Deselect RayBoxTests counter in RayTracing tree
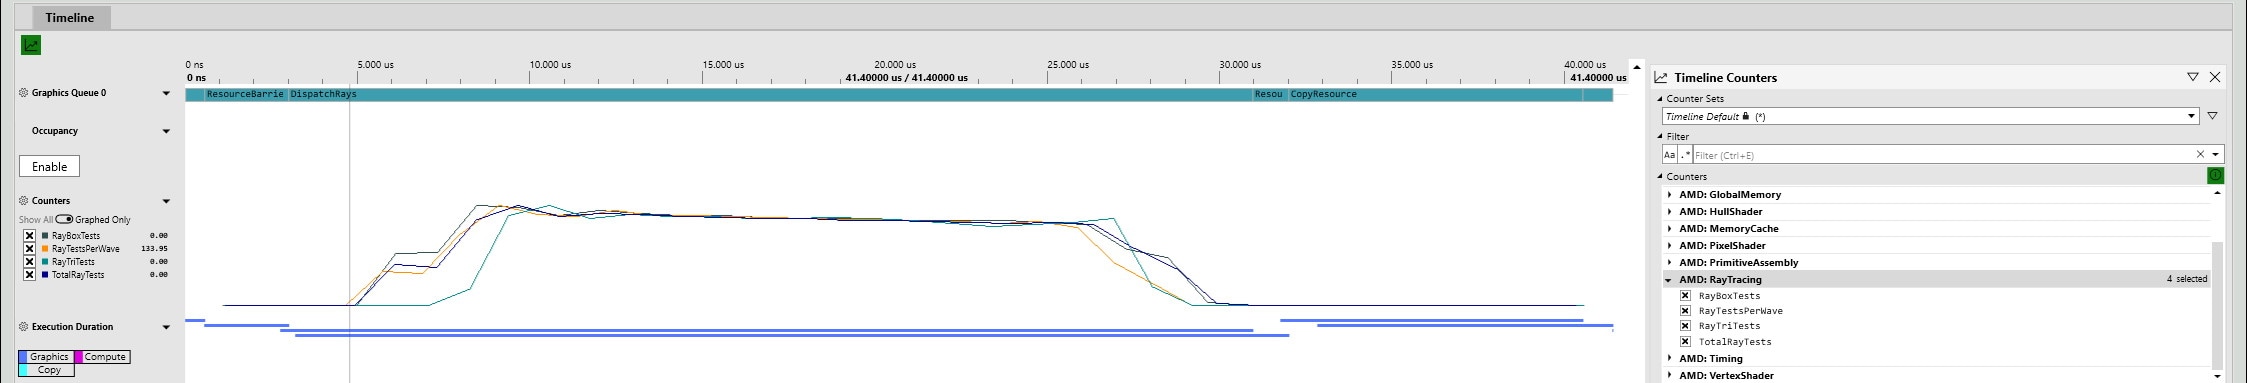The height and width of the screenshot is (383, 2247). [1685, 296]
